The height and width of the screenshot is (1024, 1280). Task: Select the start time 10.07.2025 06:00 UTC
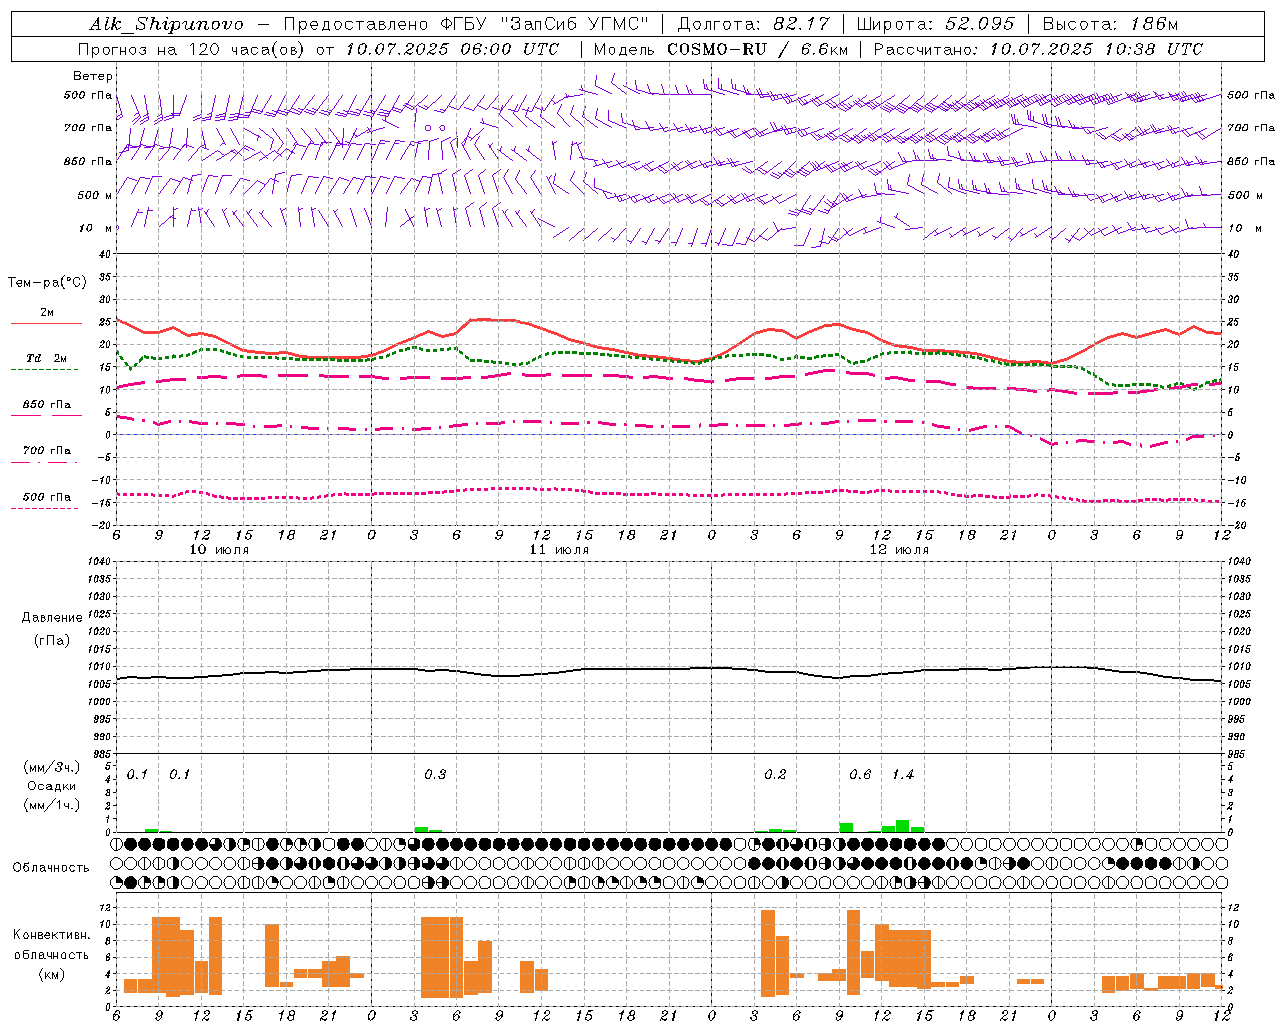[x=452, y=49]
